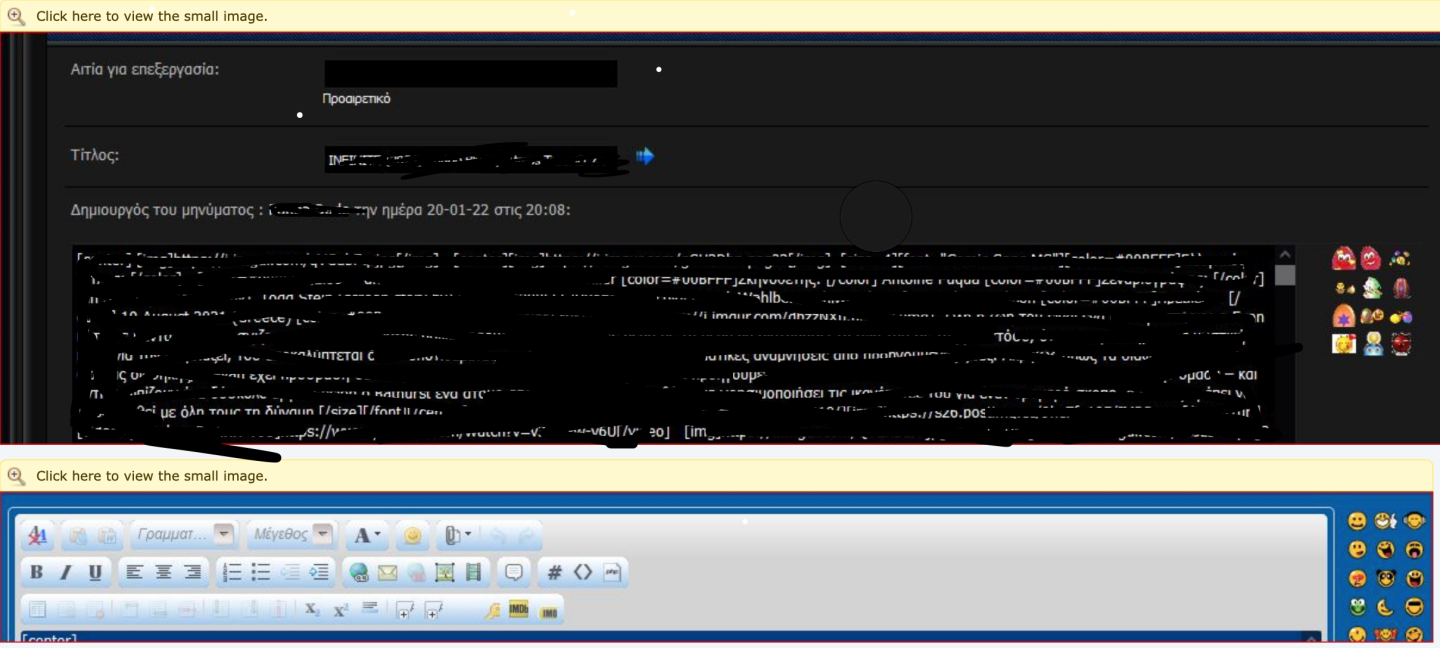The height and width of the screenshot is (648, 1440).
Task: Align text right
Action: (x=192, y=573)
